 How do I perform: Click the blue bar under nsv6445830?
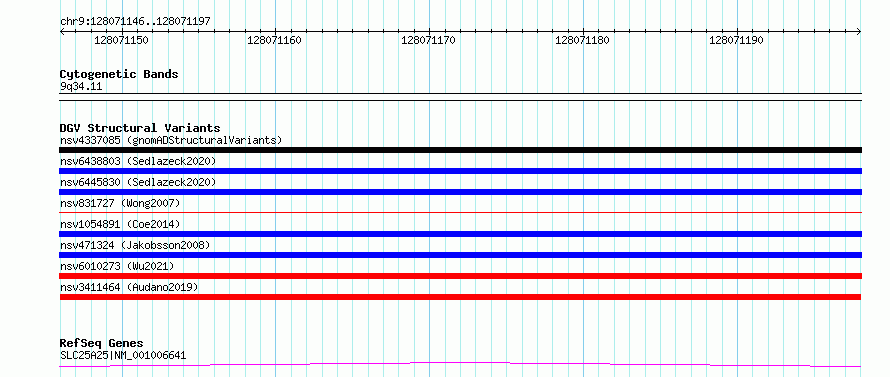(460, 192)
